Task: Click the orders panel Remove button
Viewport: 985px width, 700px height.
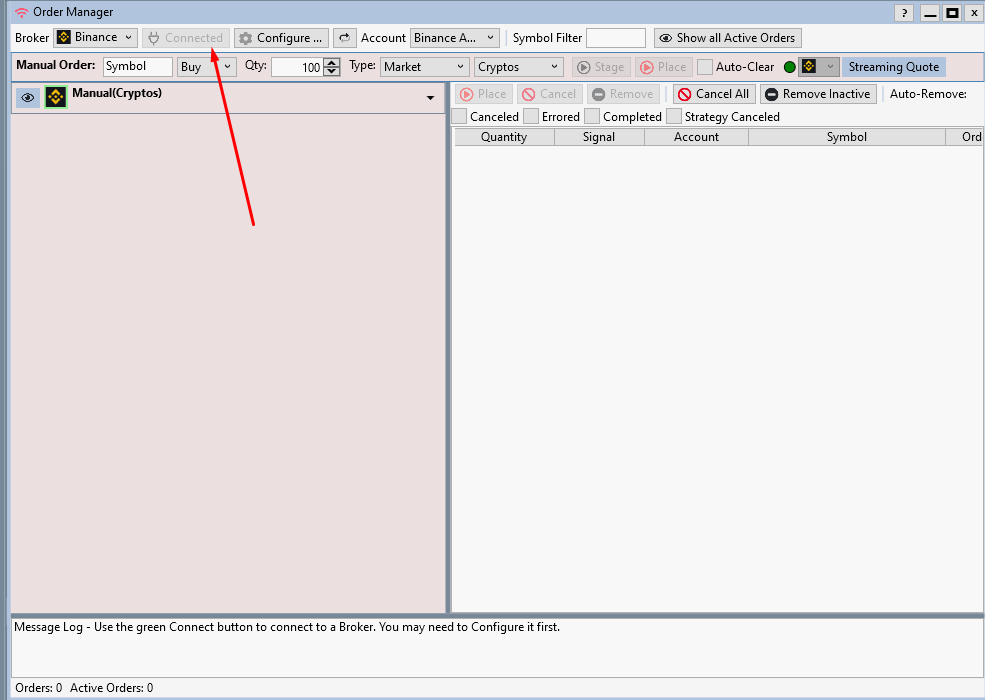Action: coord(623,94)
